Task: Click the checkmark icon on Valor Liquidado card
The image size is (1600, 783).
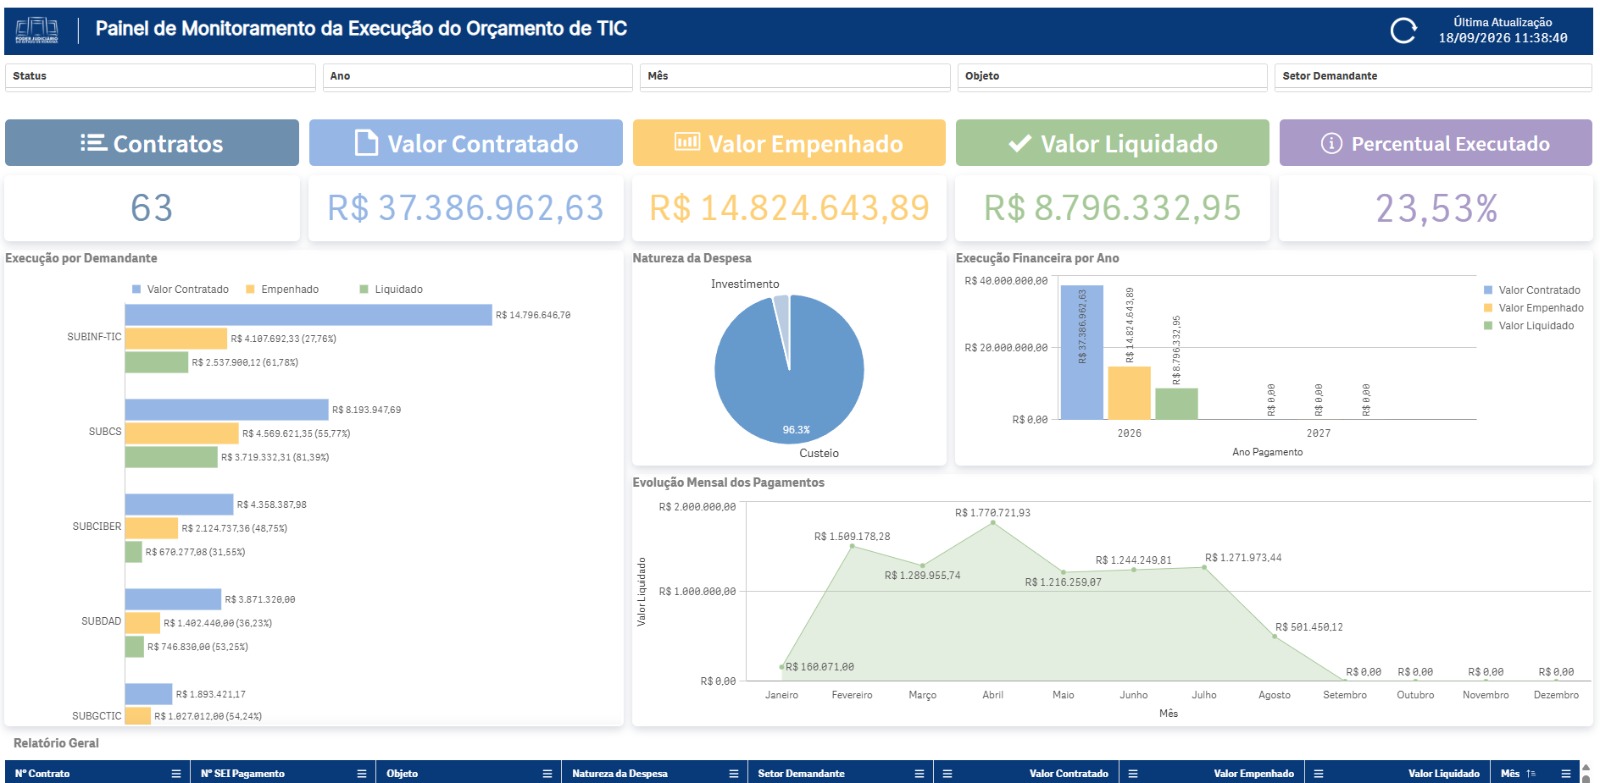Action: (x=1020, y=144)
